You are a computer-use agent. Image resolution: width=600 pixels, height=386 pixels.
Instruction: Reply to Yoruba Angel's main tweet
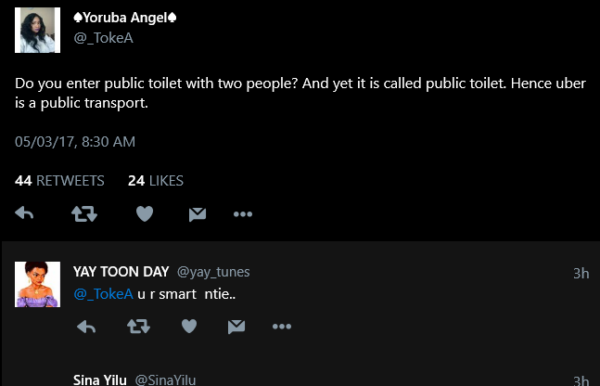(24, 213)
